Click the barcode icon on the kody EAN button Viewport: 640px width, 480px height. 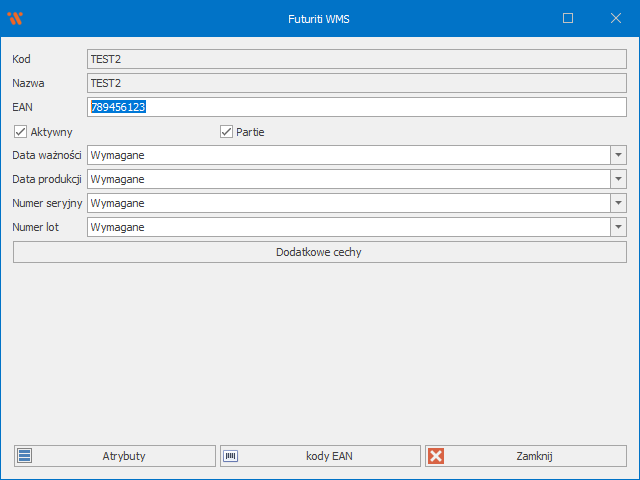point(231,456)
